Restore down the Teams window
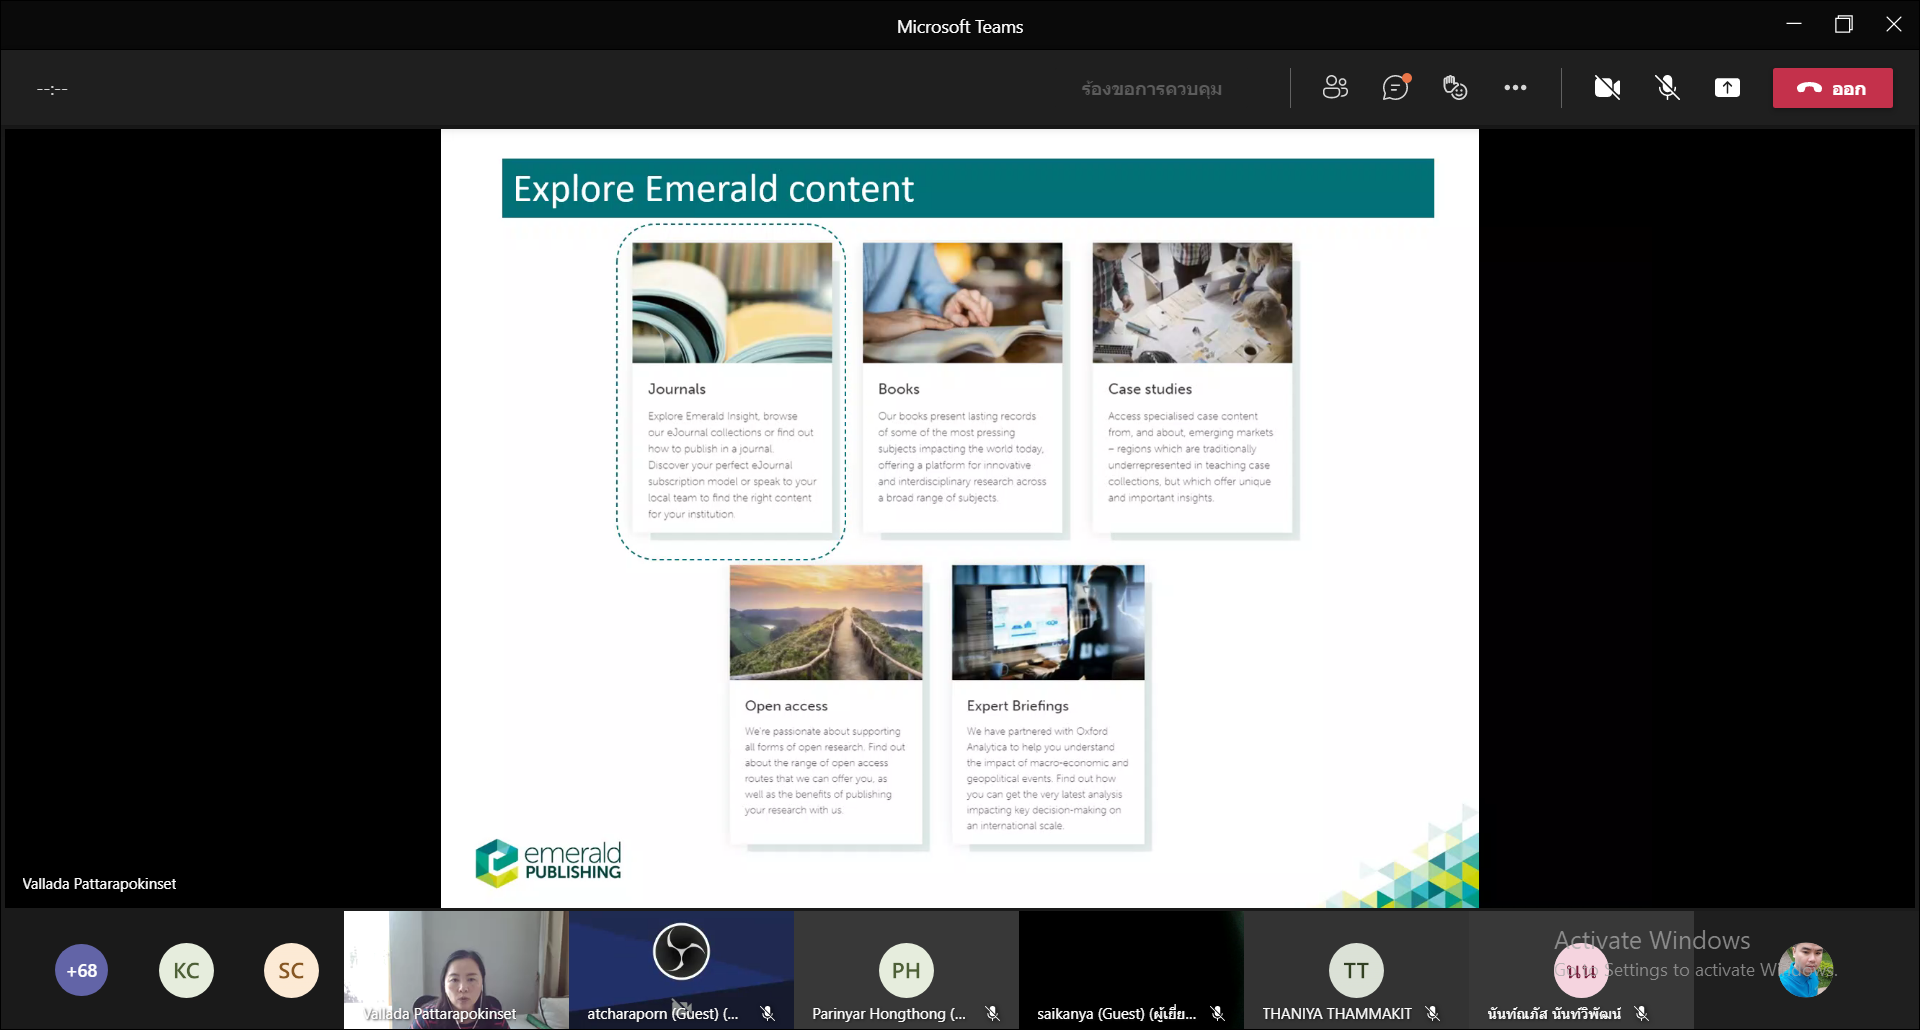This screenshot has height=1030, width=1920. pos(1843,25)
